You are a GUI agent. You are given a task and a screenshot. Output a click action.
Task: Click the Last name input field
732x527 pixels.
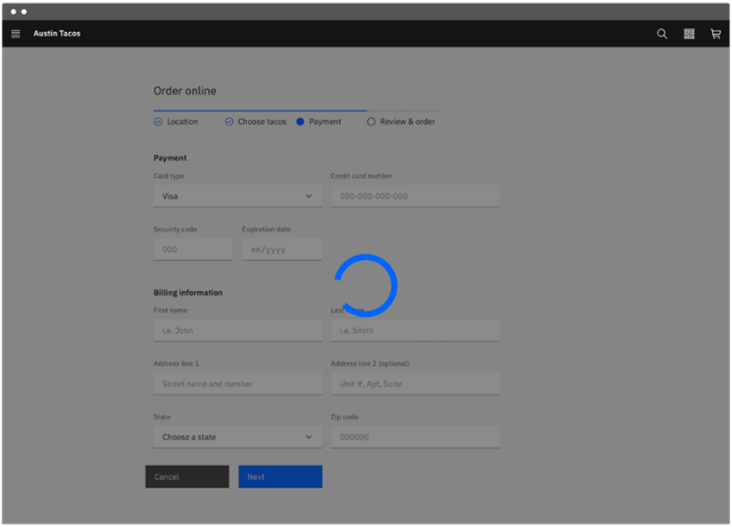coord(415,330)
